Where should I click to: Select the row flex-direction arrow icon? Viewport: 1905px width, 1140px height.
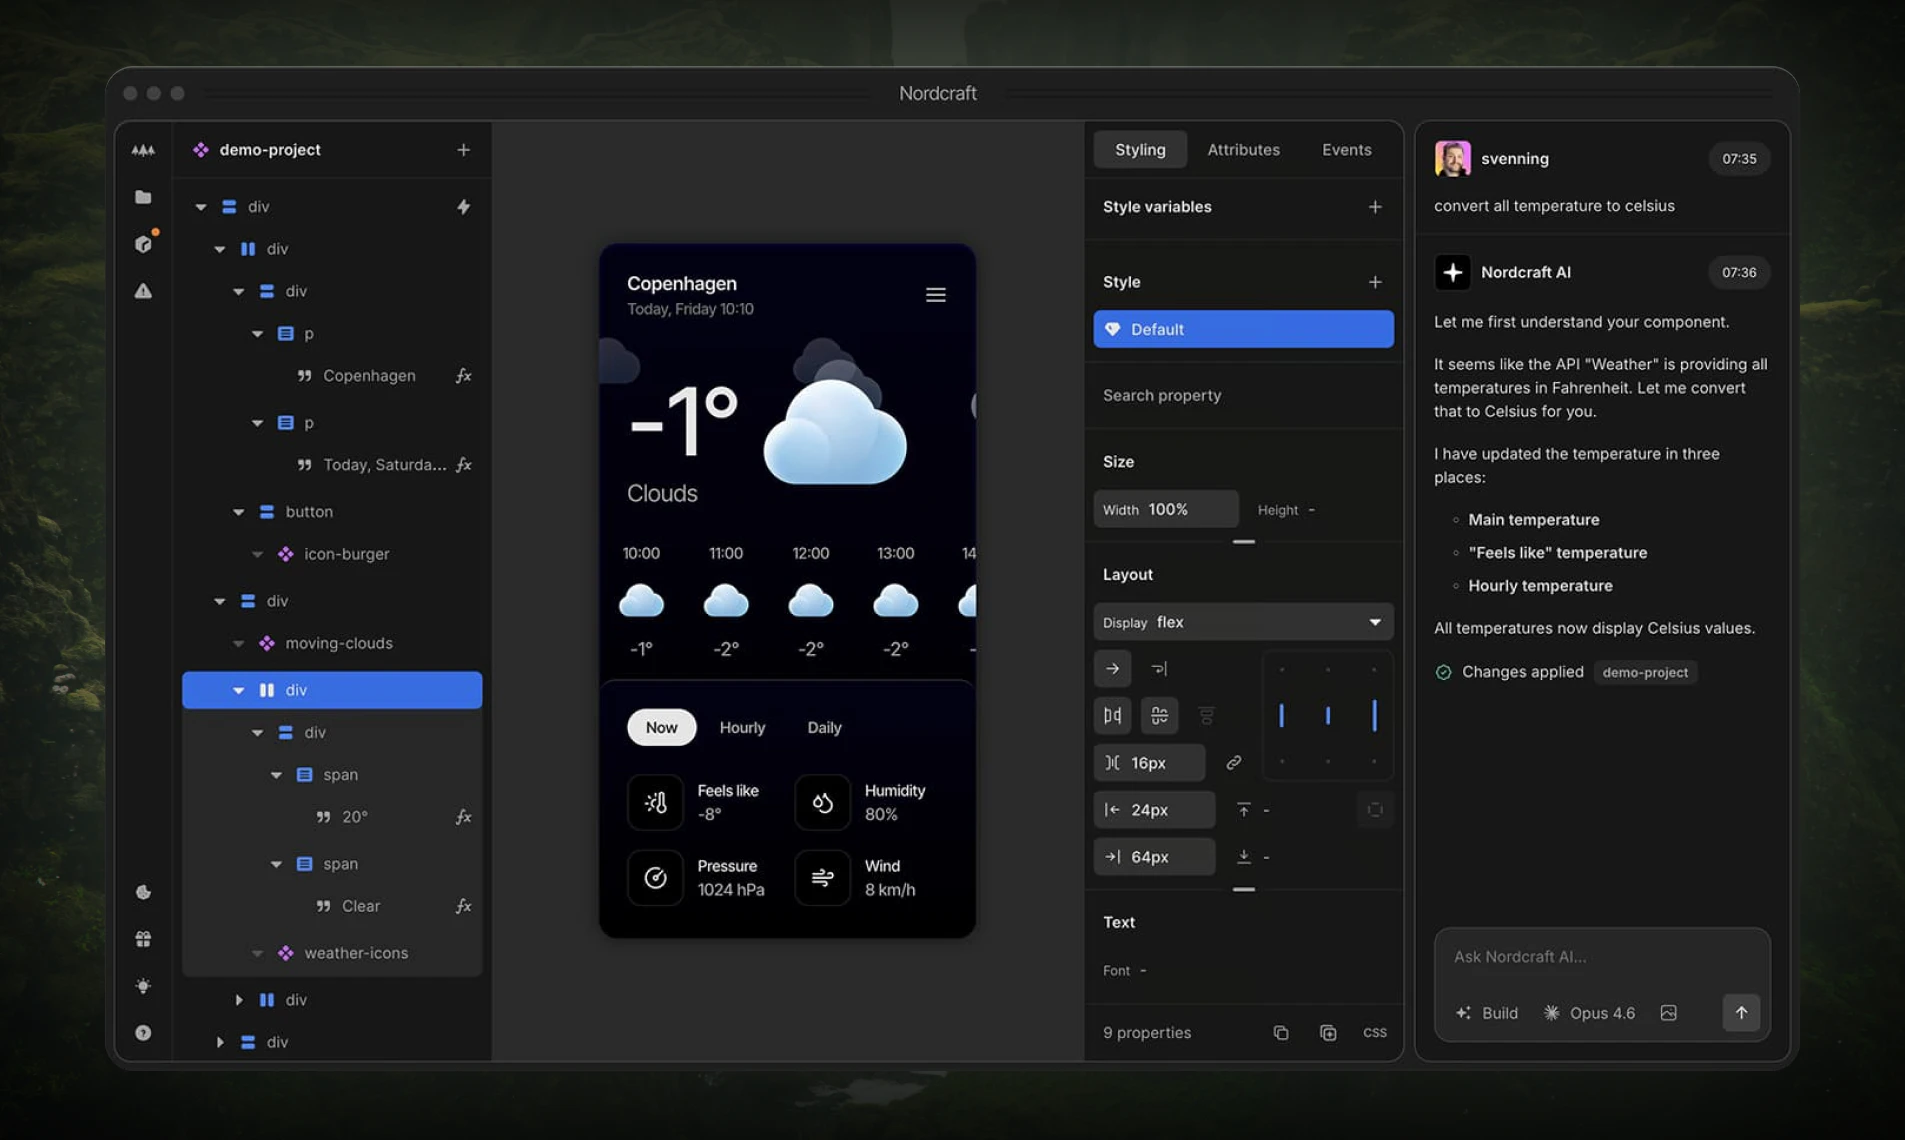[x=1112, y=668]
